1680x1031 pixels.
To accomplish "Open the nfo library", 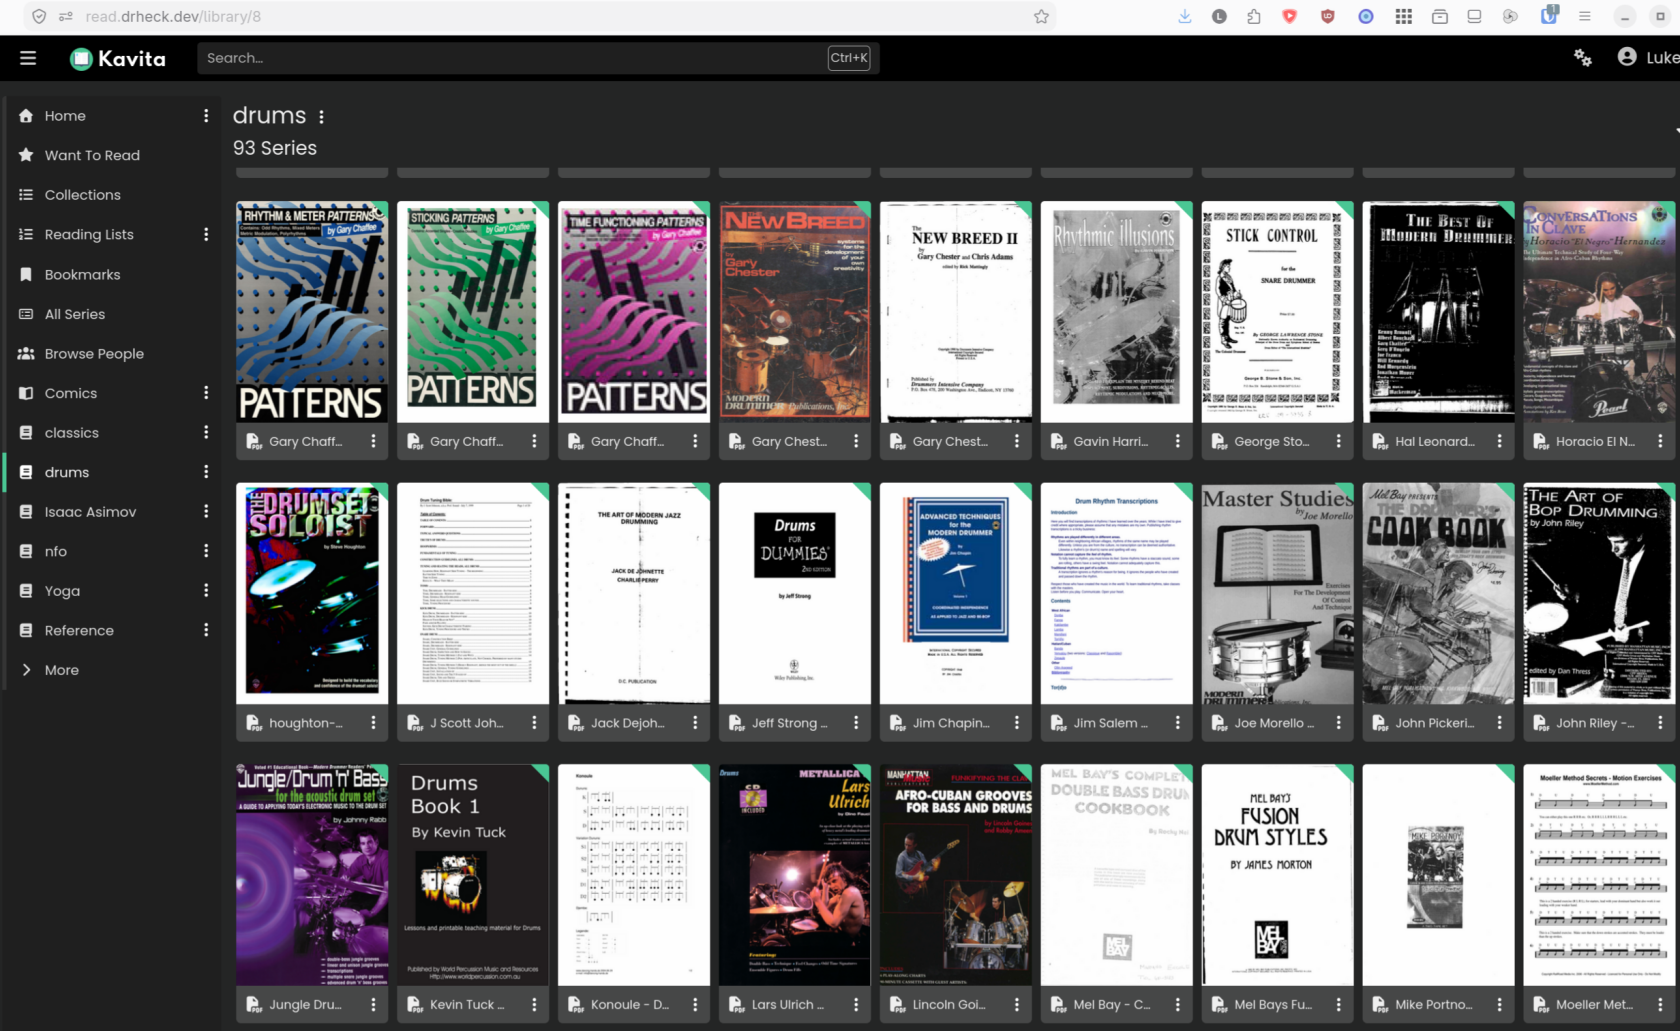I will (56, 551).
